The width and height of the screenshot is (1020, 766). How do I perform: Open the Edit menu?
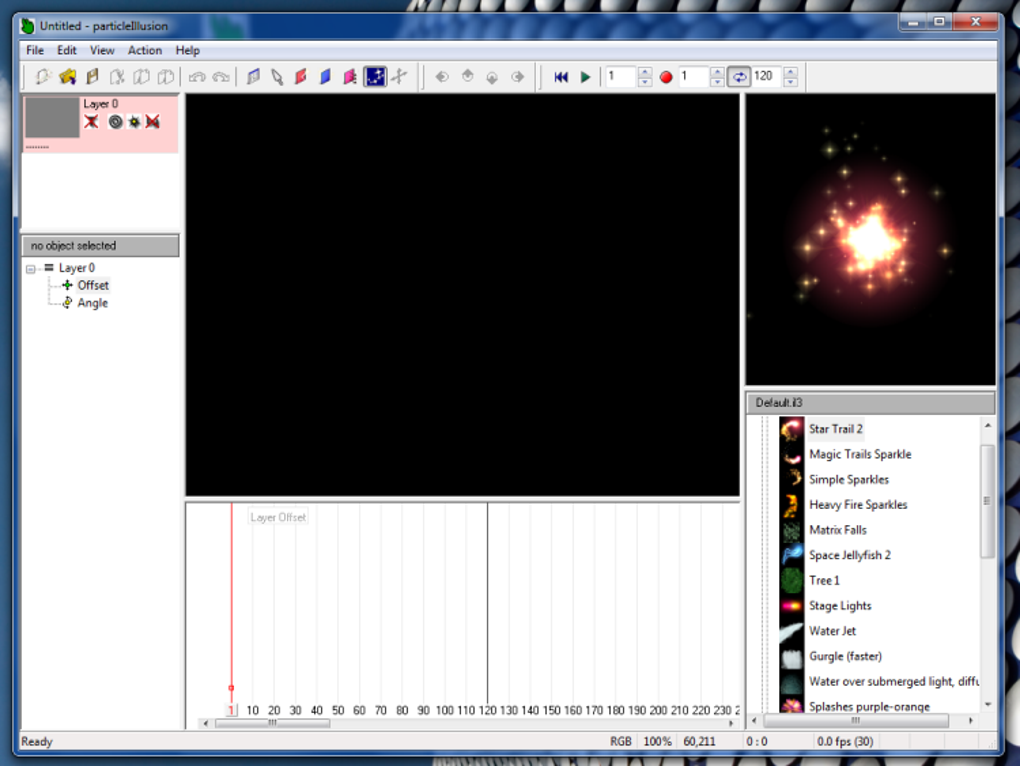tap(66, 50)
